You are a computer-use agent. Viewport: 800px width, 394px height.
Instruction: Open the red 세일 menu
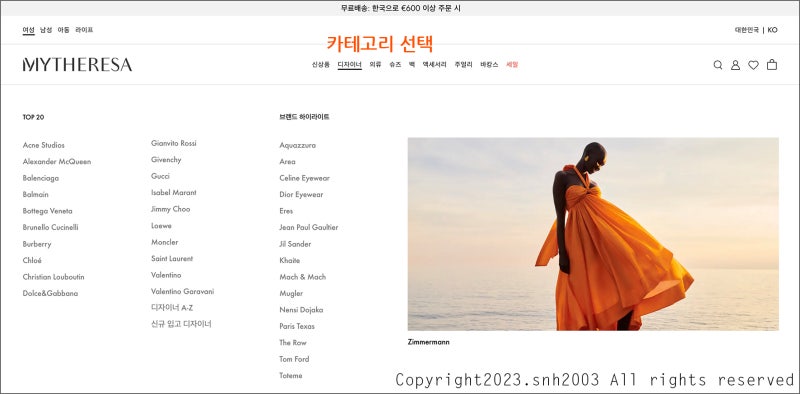click(512, 65)
